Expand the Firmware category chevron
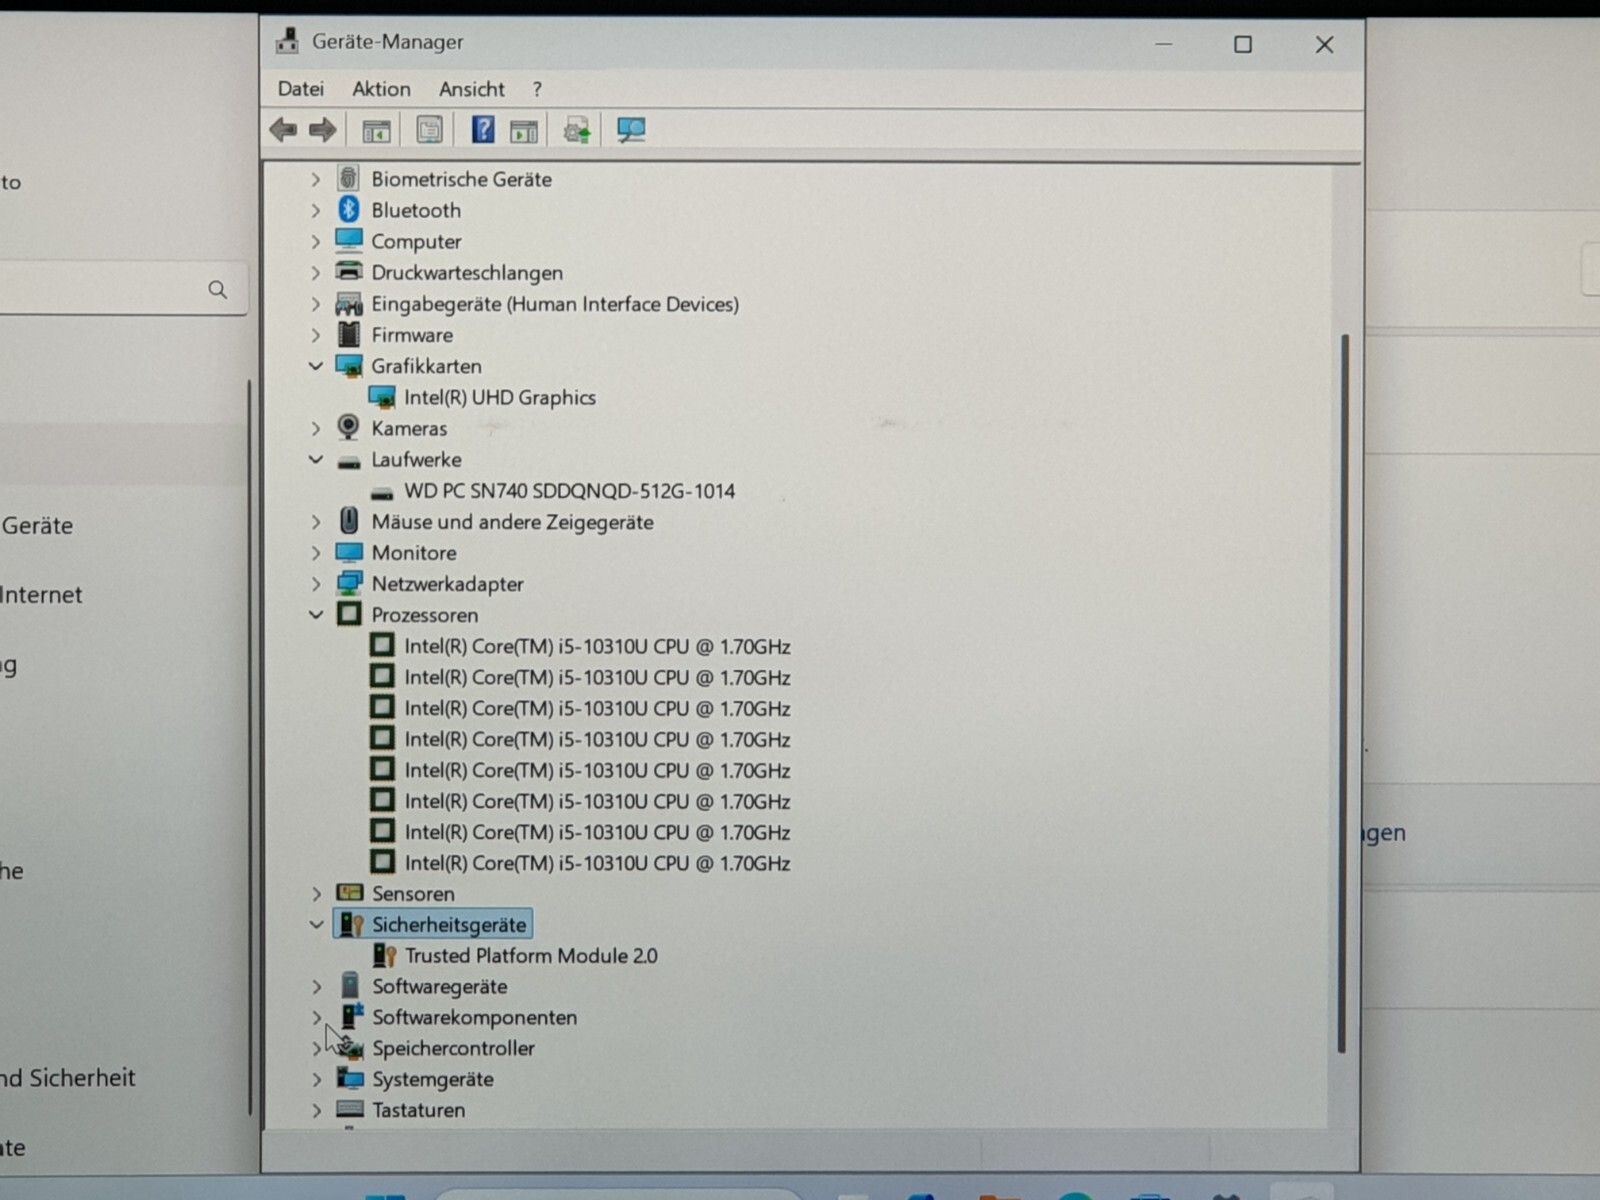1600x1200 pixels. (x=316, y=334)
